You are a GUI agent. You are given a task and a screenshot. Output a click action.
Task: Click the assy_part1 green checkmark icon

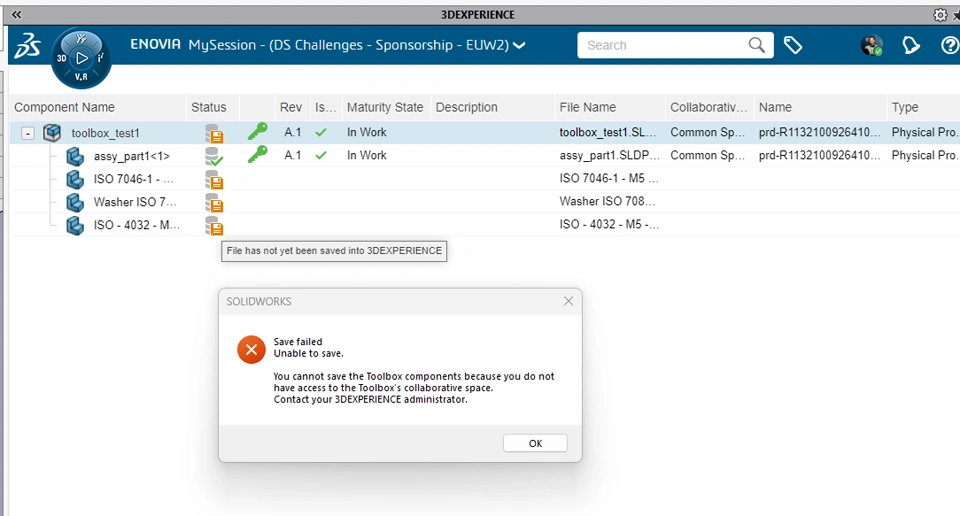point(321,155)
